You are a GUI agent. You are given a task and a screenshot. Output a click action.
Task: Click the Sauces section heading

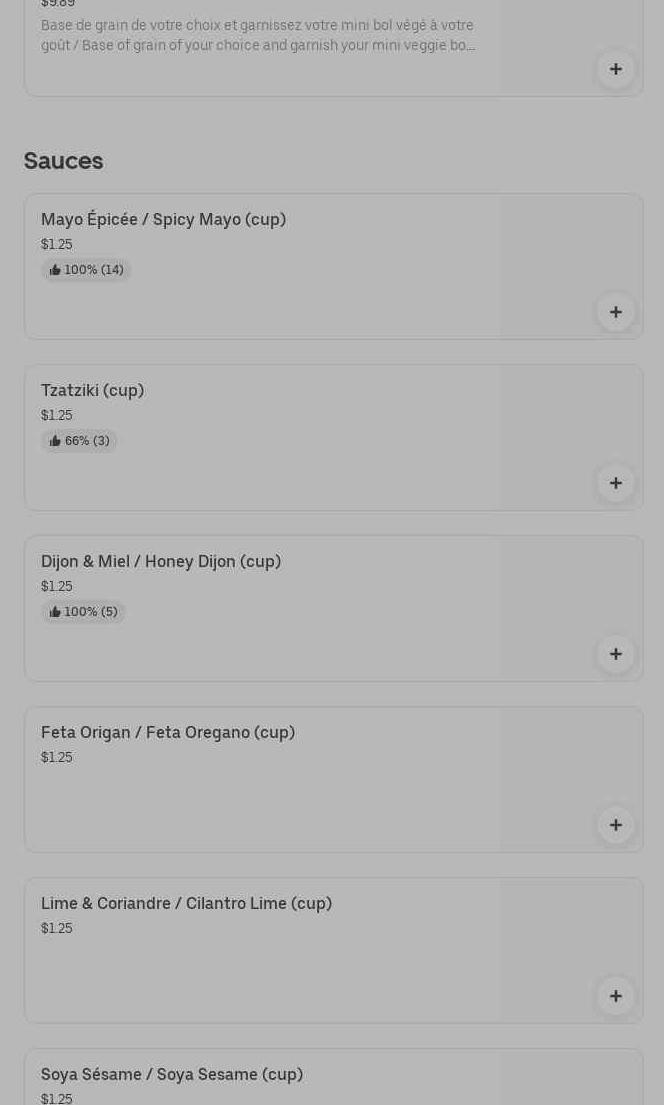coord(63,160)
